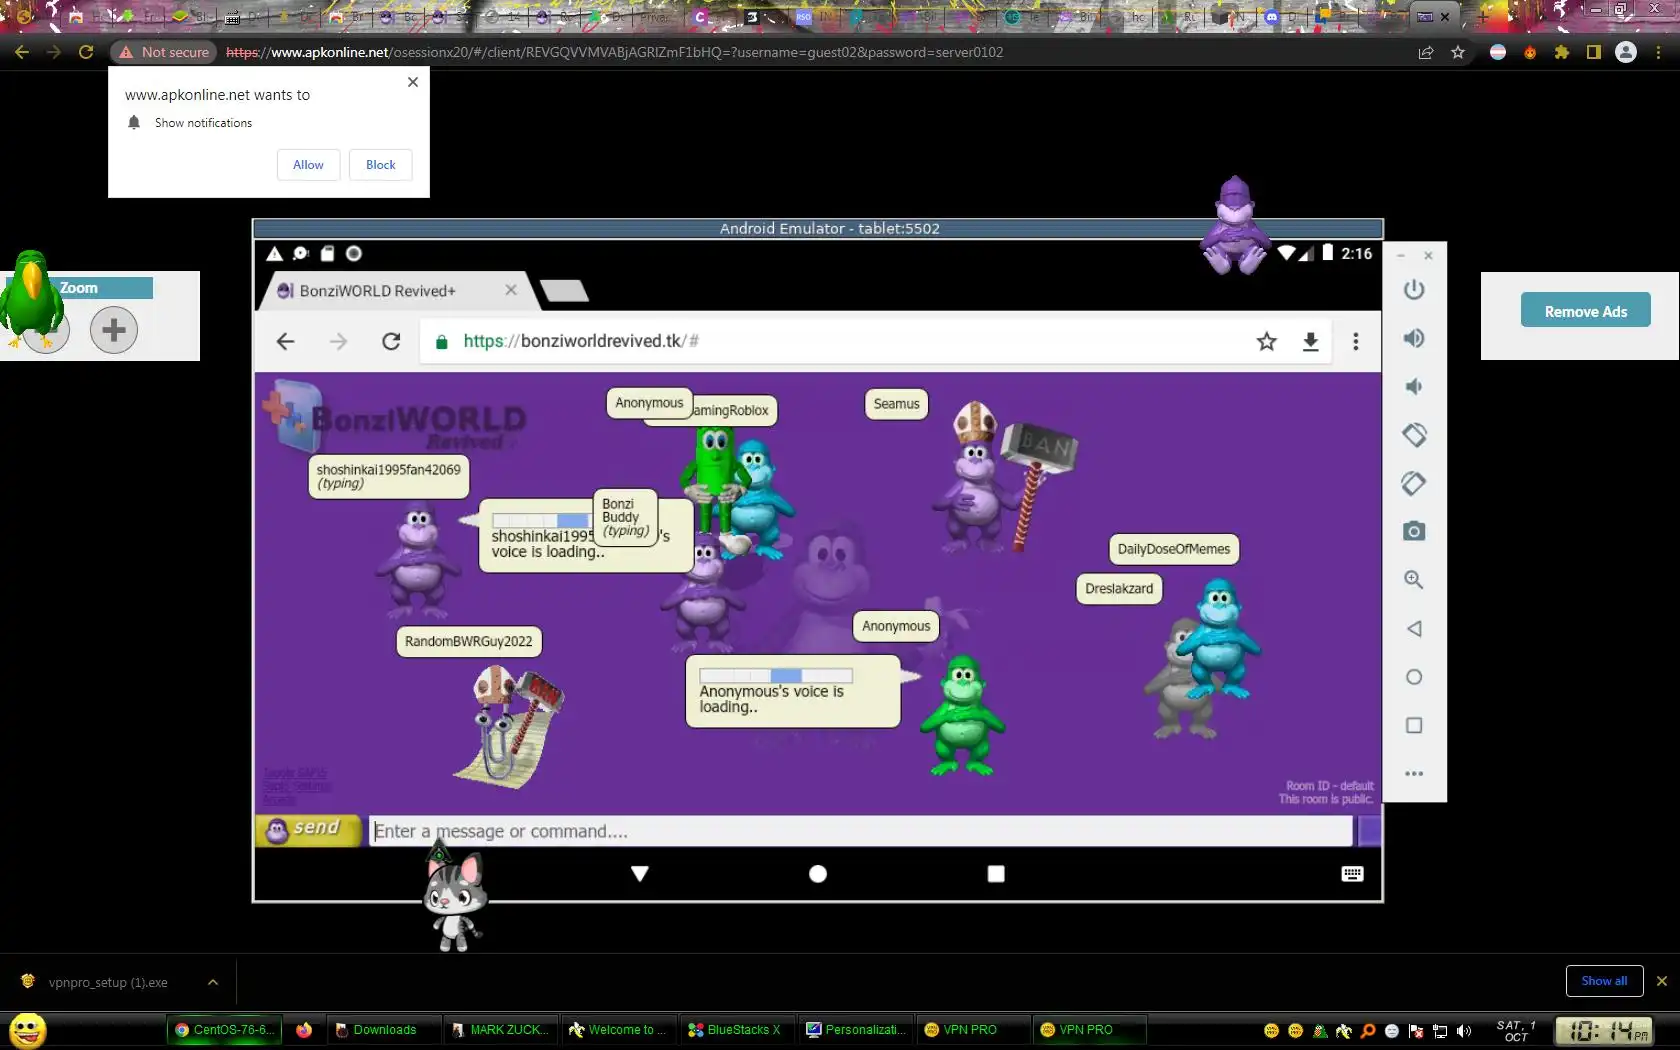Image resolution: width=1680 pixels, height=1050 pixels.
Task: Close the downloads bar
Action: (x=1662, y=981)
